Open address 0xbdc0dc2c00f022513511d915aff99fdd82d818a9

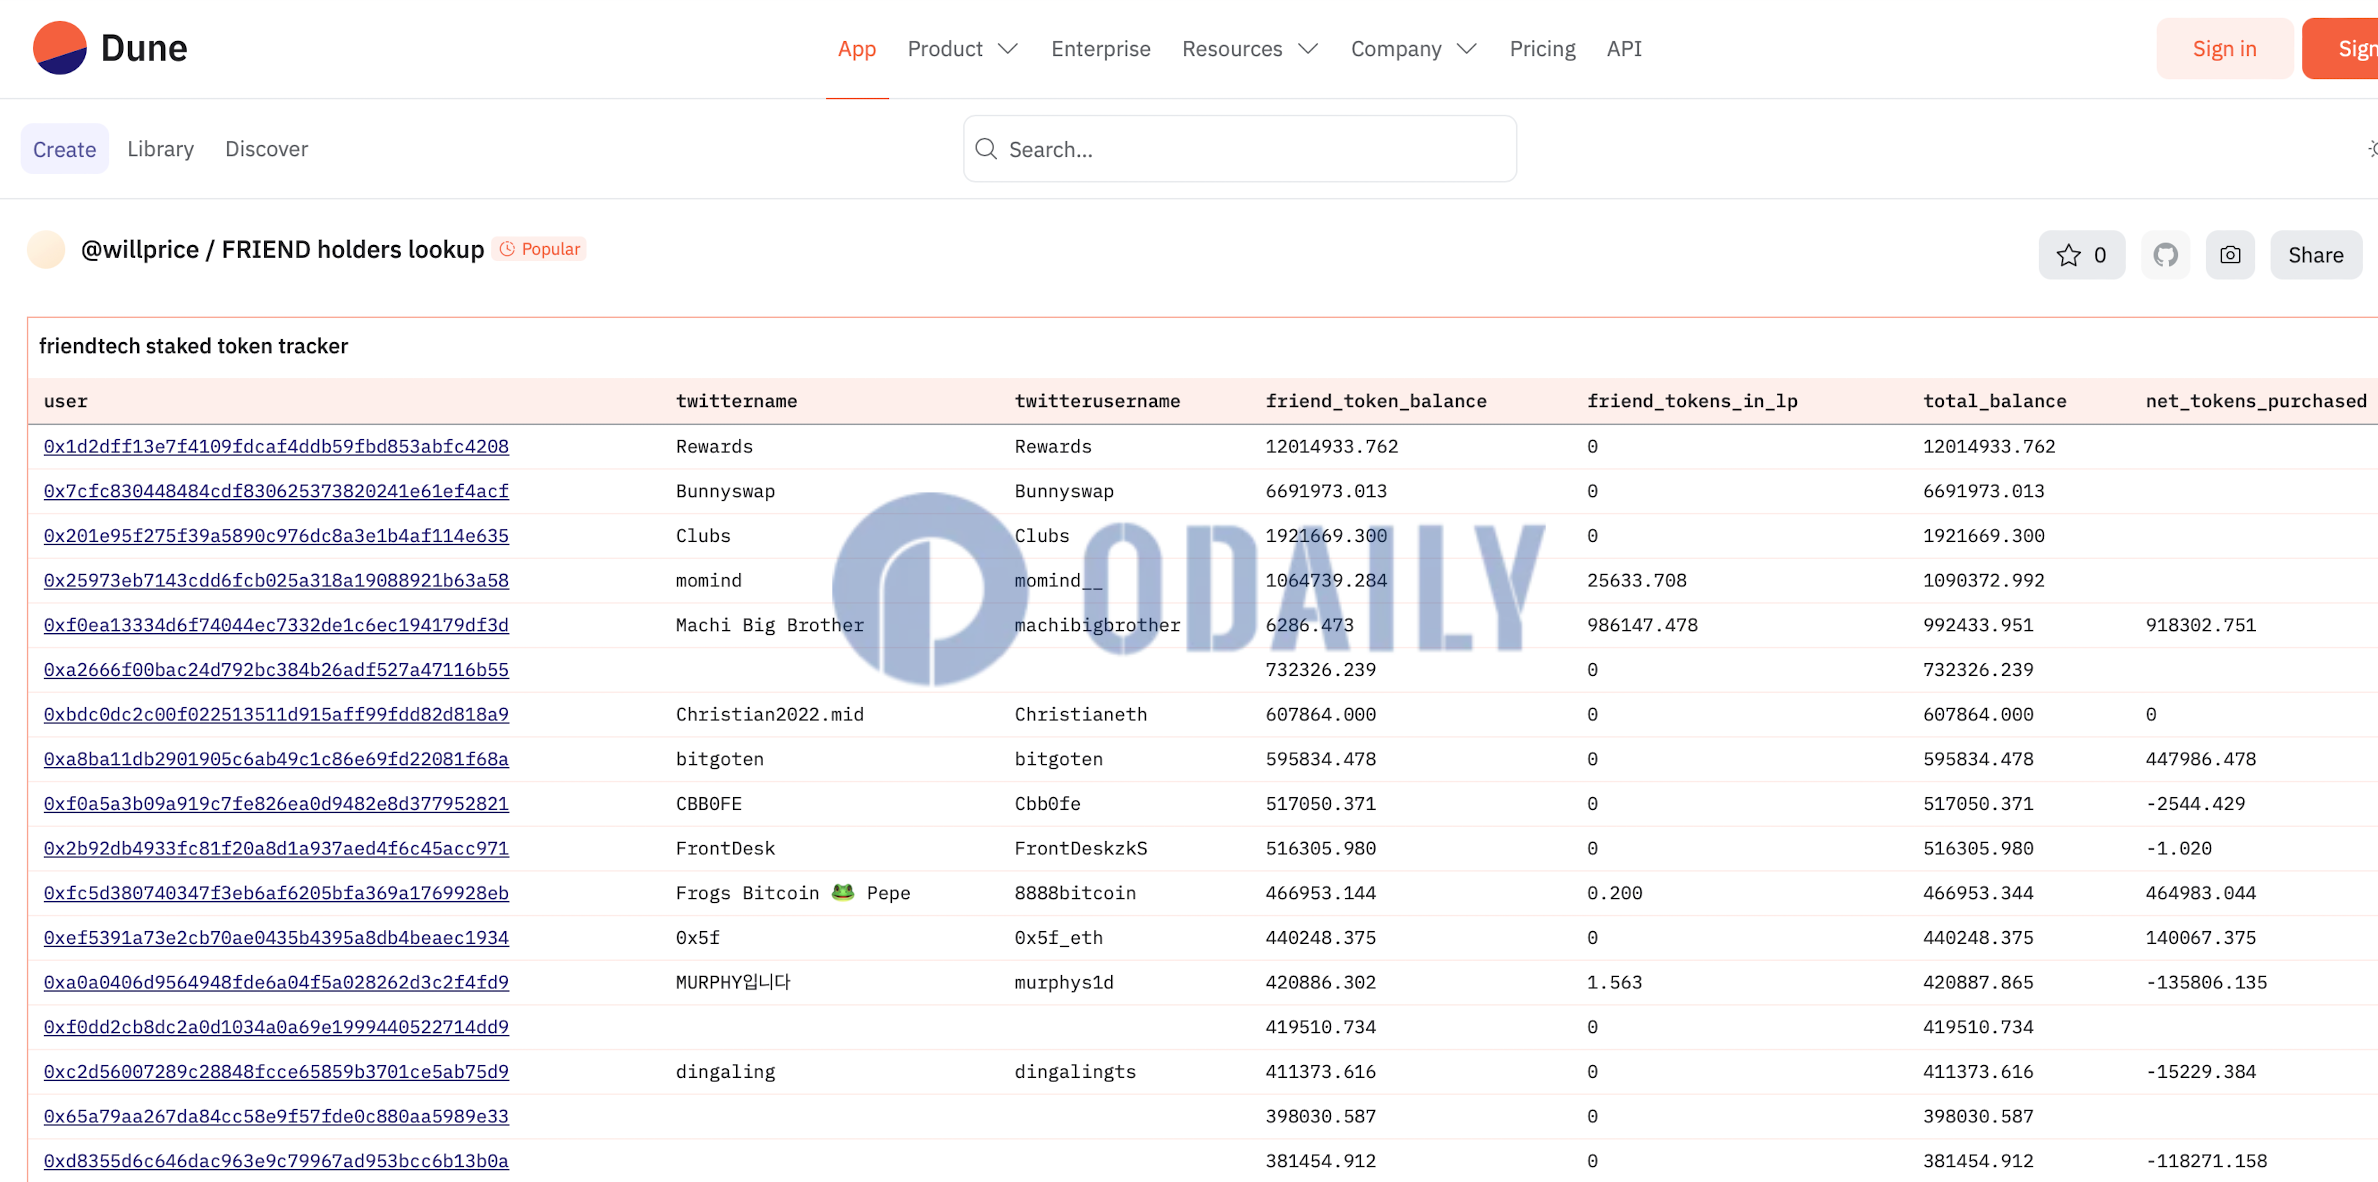tap(276, 714)
